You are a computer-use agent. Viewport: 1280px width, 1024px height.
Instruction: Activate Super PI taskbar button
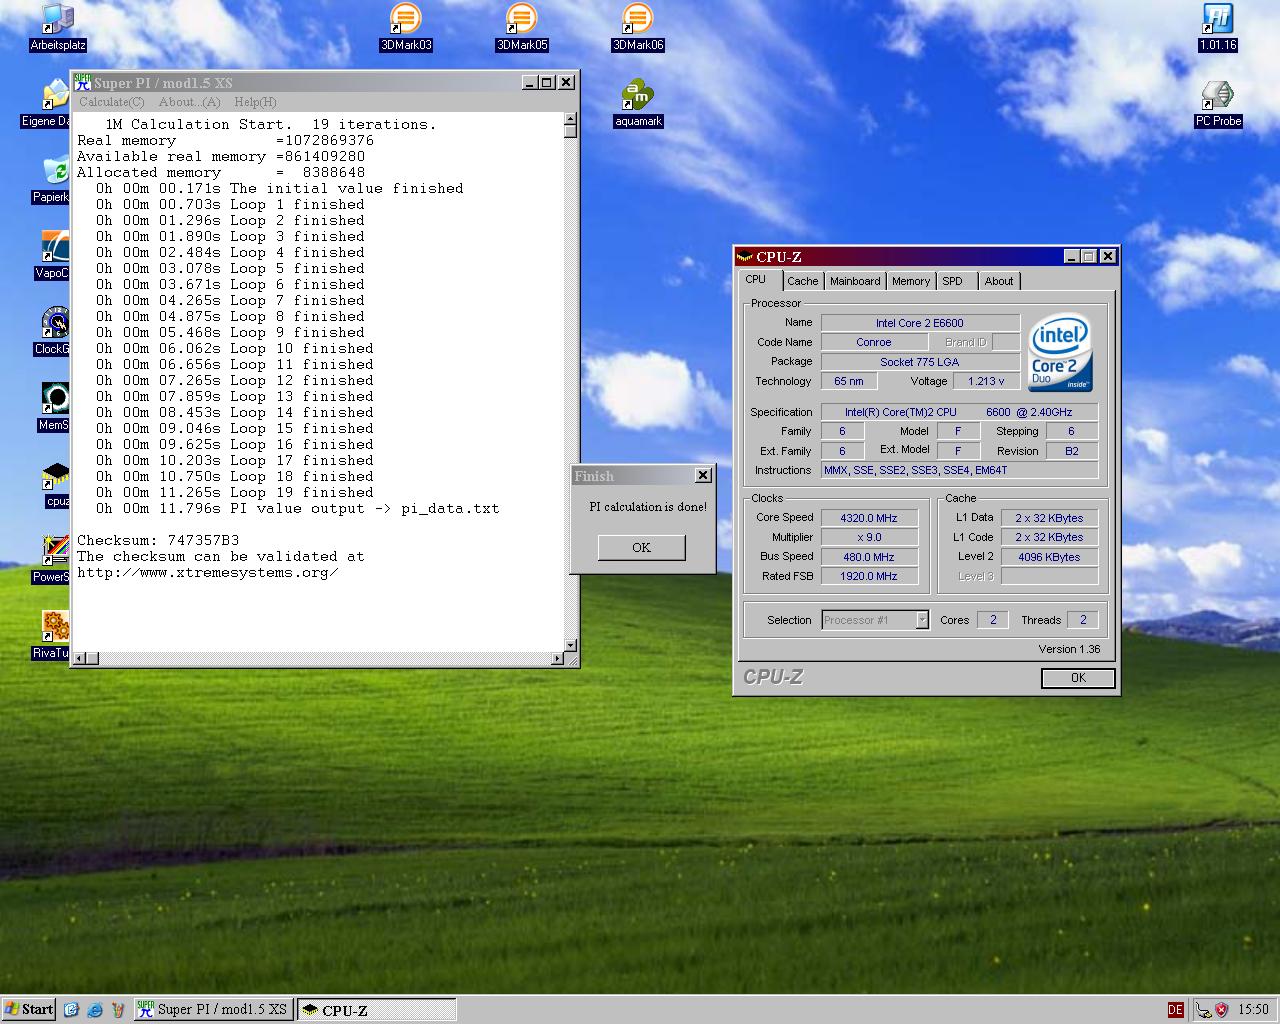tap(212, 1009)
